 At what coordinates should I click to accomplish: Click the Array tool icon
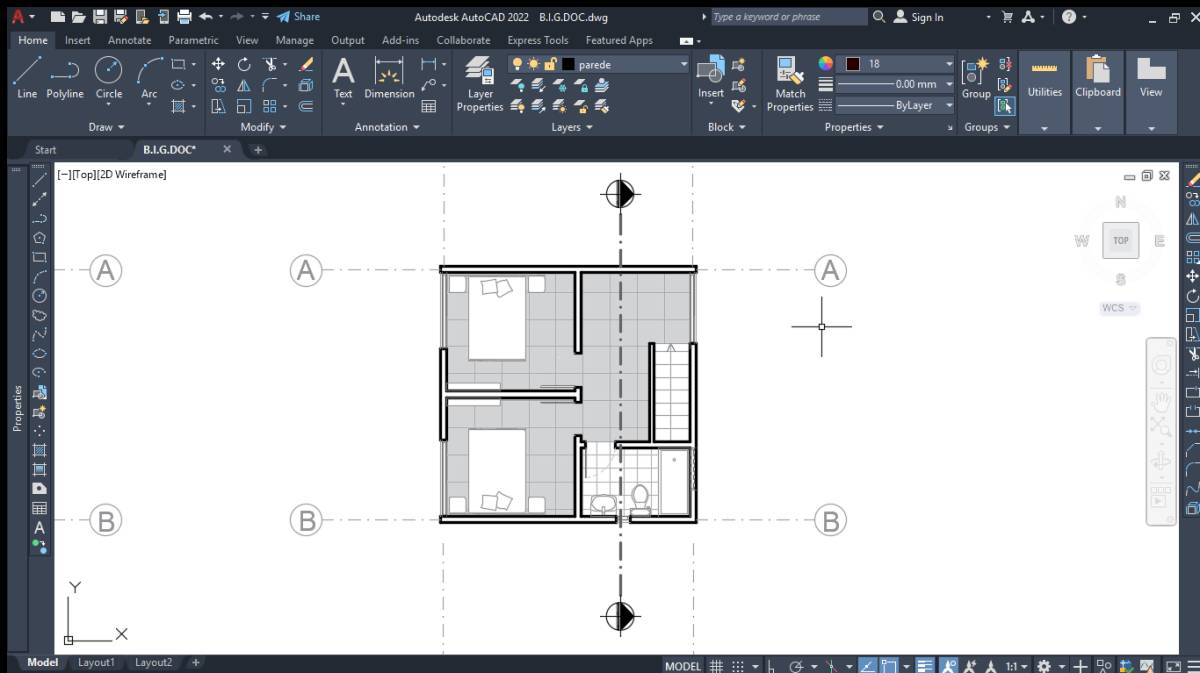pos(270,106)
